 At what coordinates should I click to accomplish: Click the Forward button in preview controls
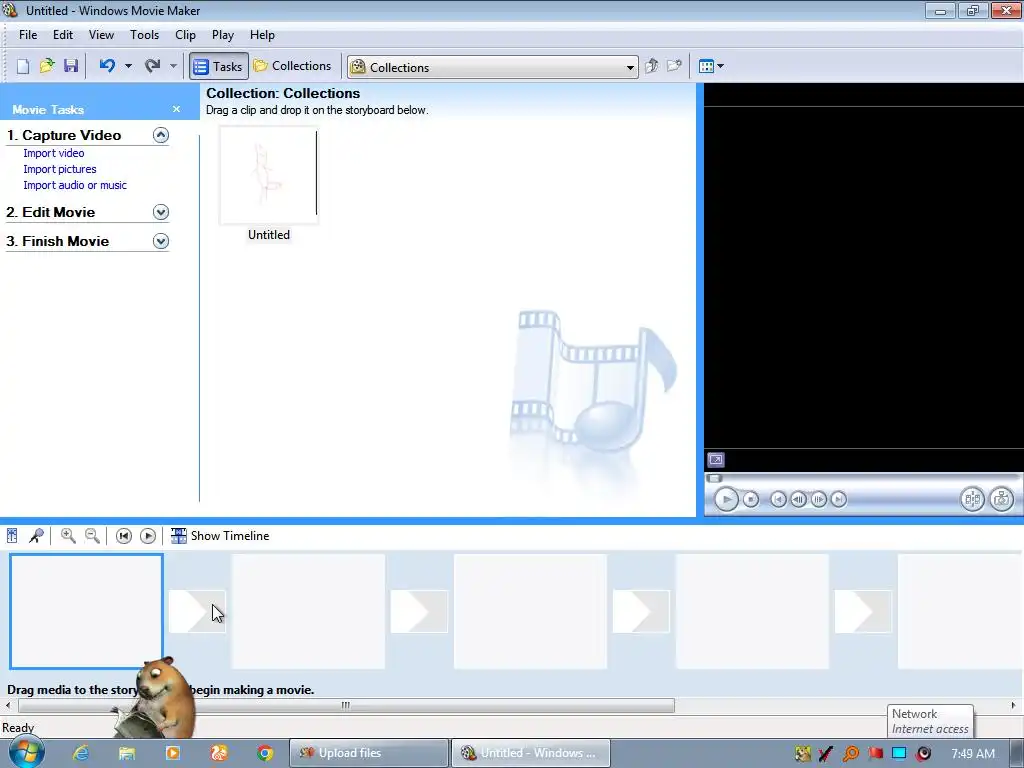pos(839,500)
